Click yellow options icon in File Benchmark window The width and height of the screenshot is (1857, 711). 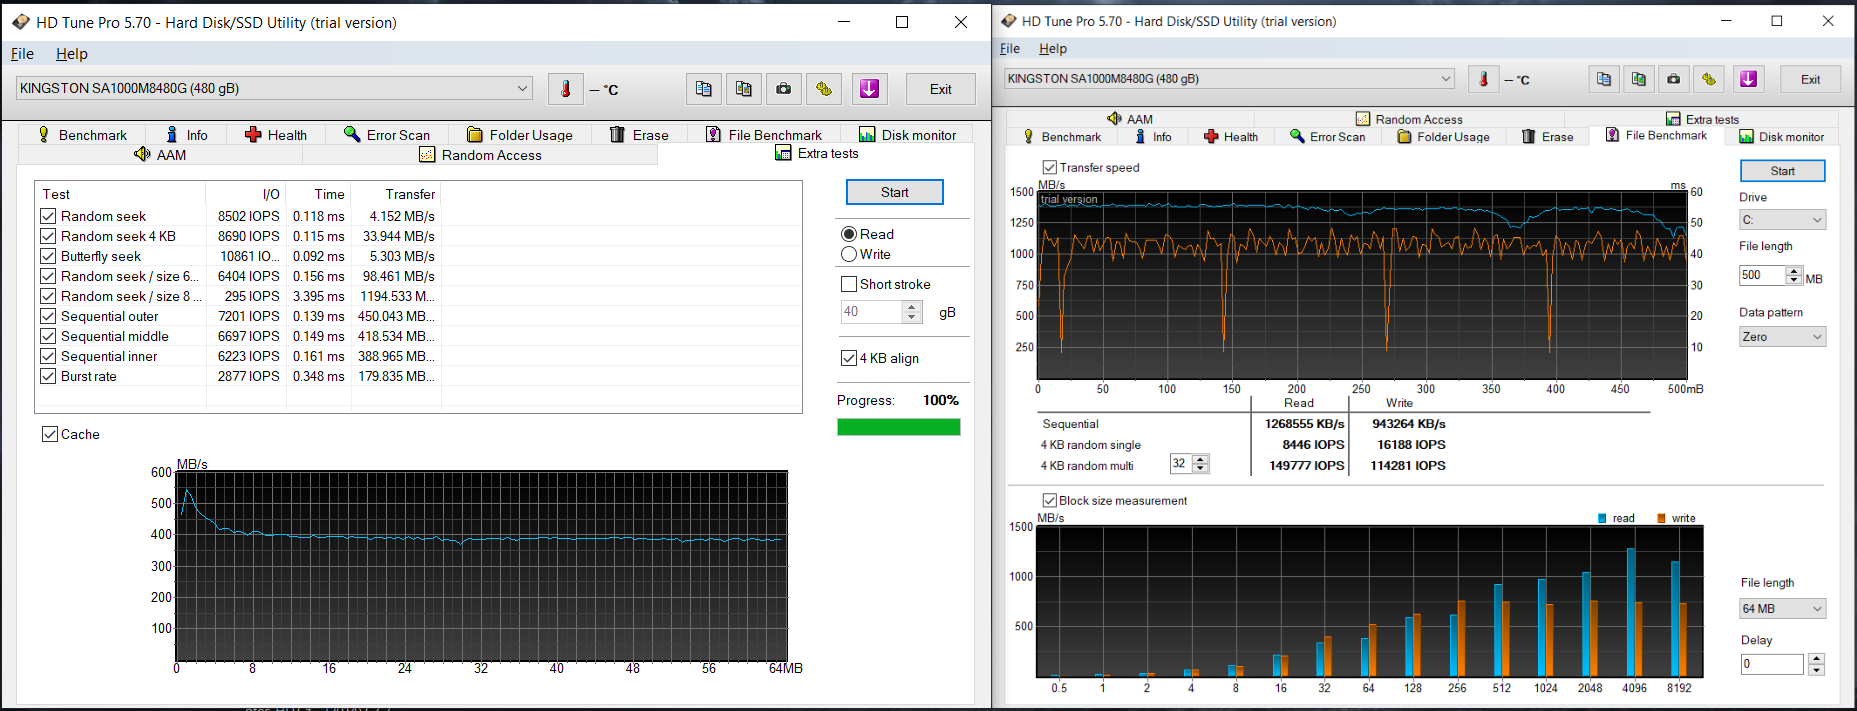[x=1708, y=79]
